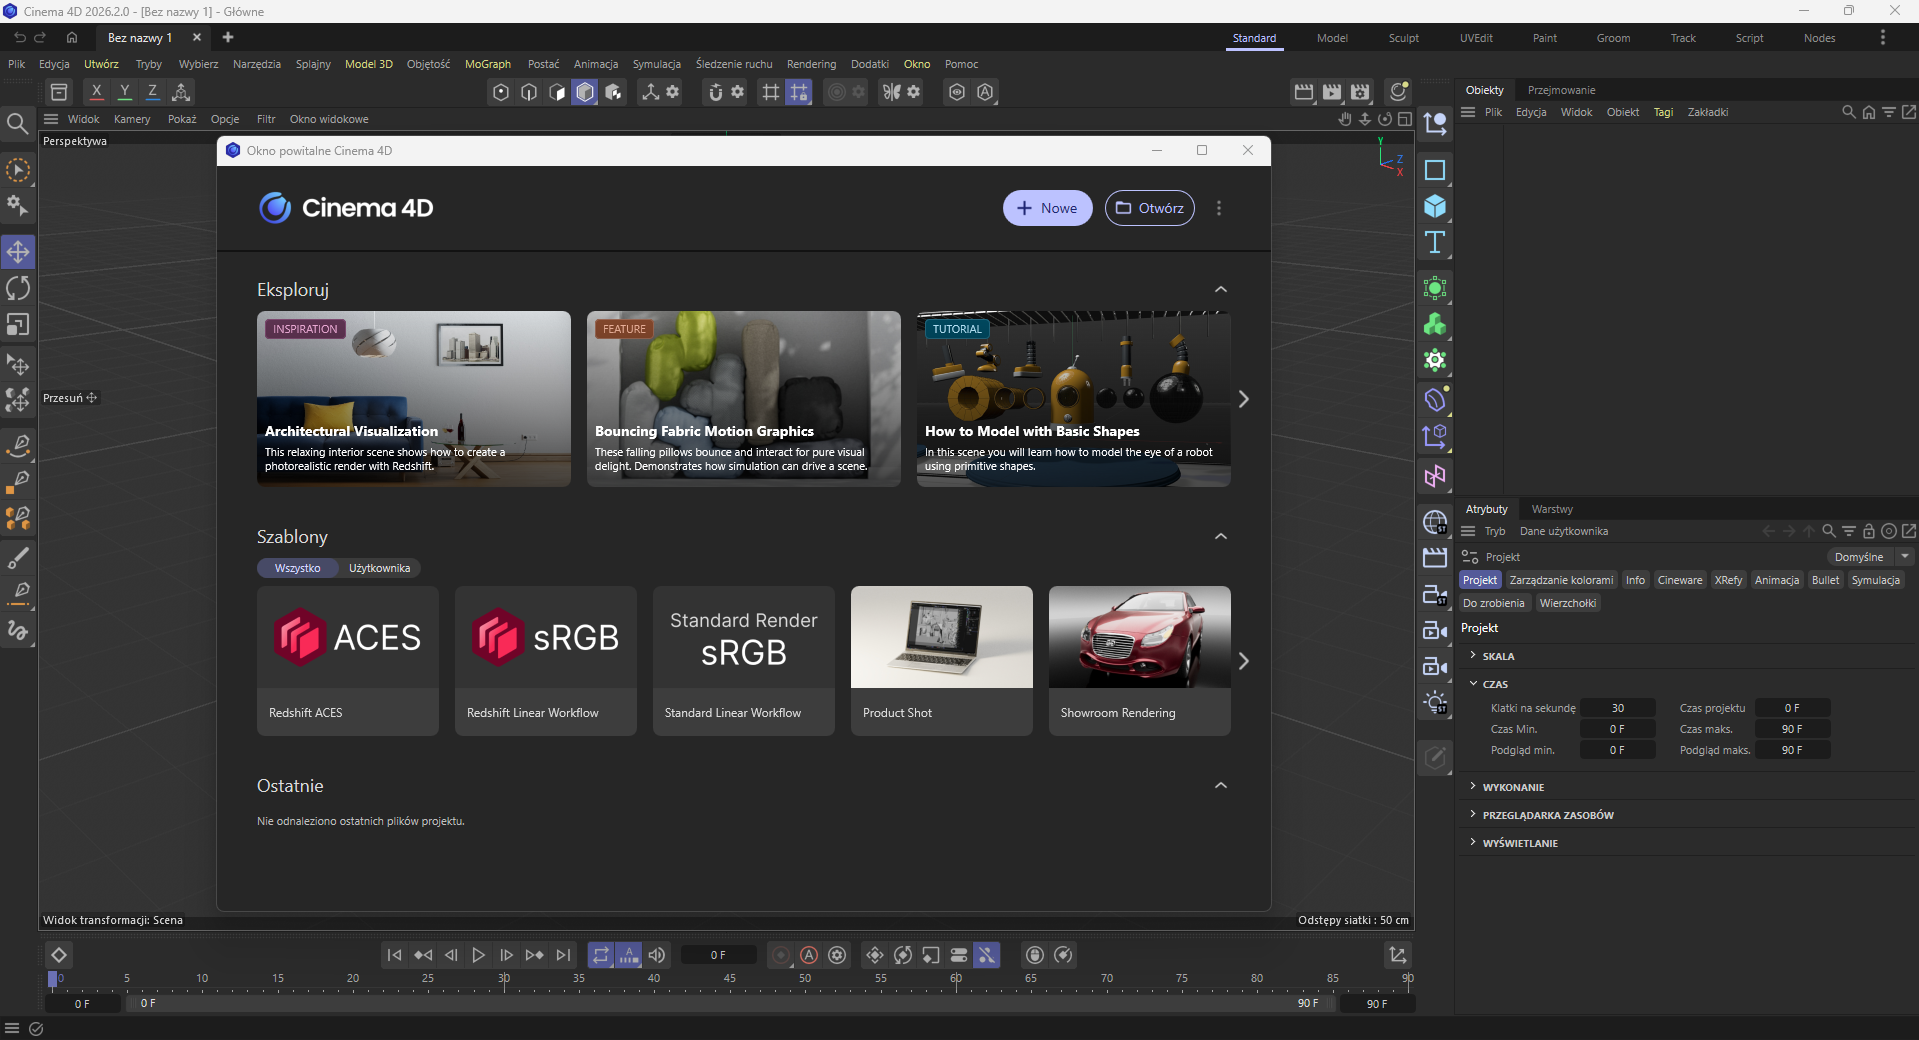This screenshot has height=1040, width=1919.
Task: Expand the WYKONANIE group
Action: click(x=1473, y=786)
